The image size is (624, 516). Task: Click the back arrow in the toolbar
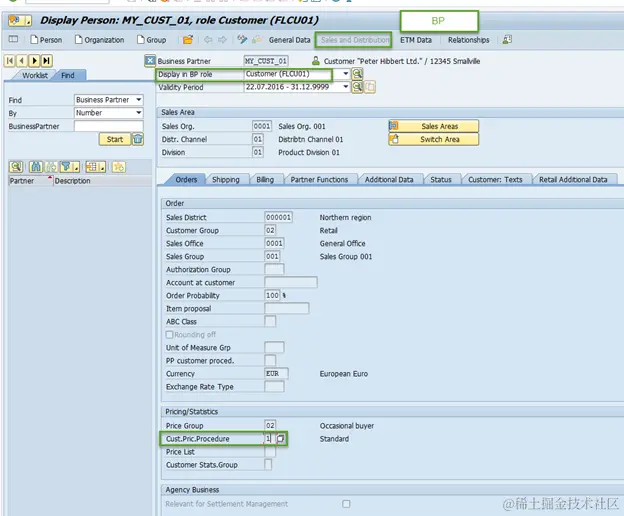point(208,40)
